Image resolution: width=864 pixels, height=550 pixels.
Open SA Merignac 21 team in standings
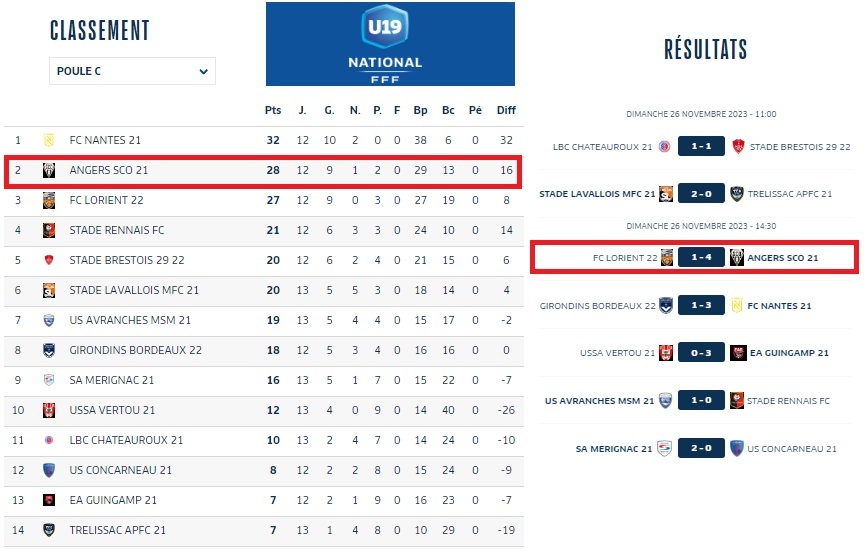(112, 380)
